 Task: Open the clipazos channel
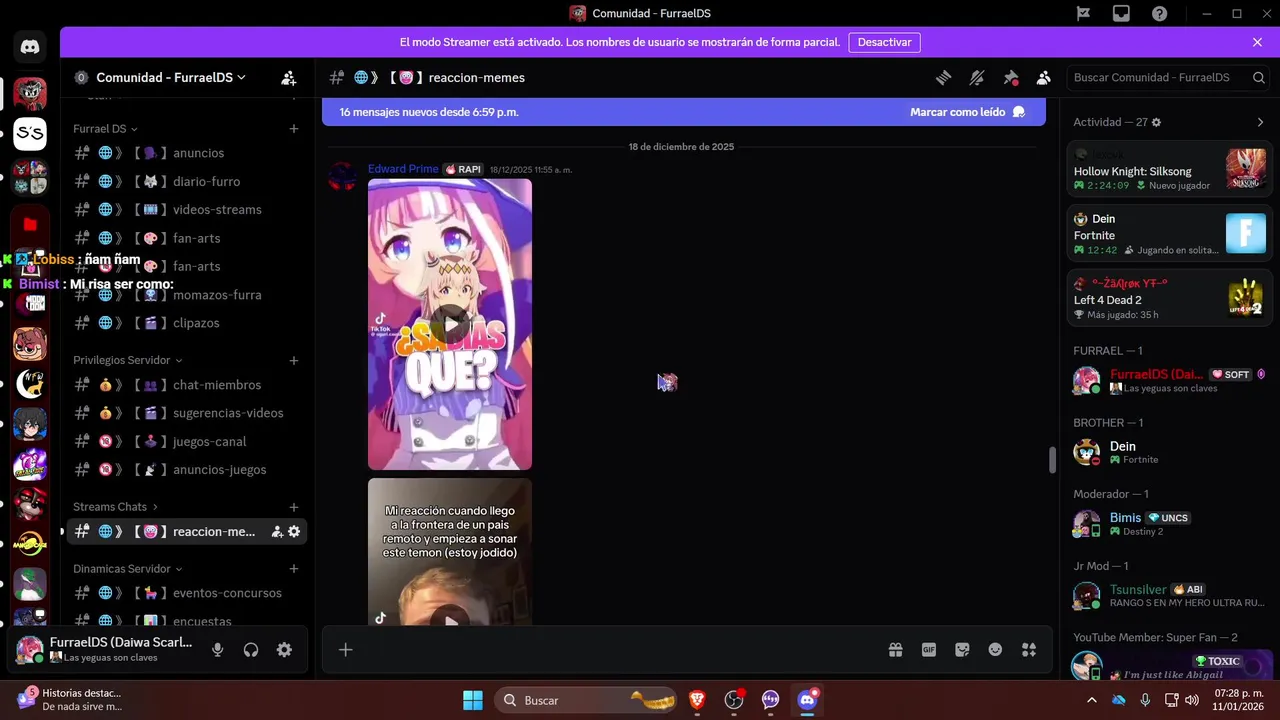pos(186,323)
